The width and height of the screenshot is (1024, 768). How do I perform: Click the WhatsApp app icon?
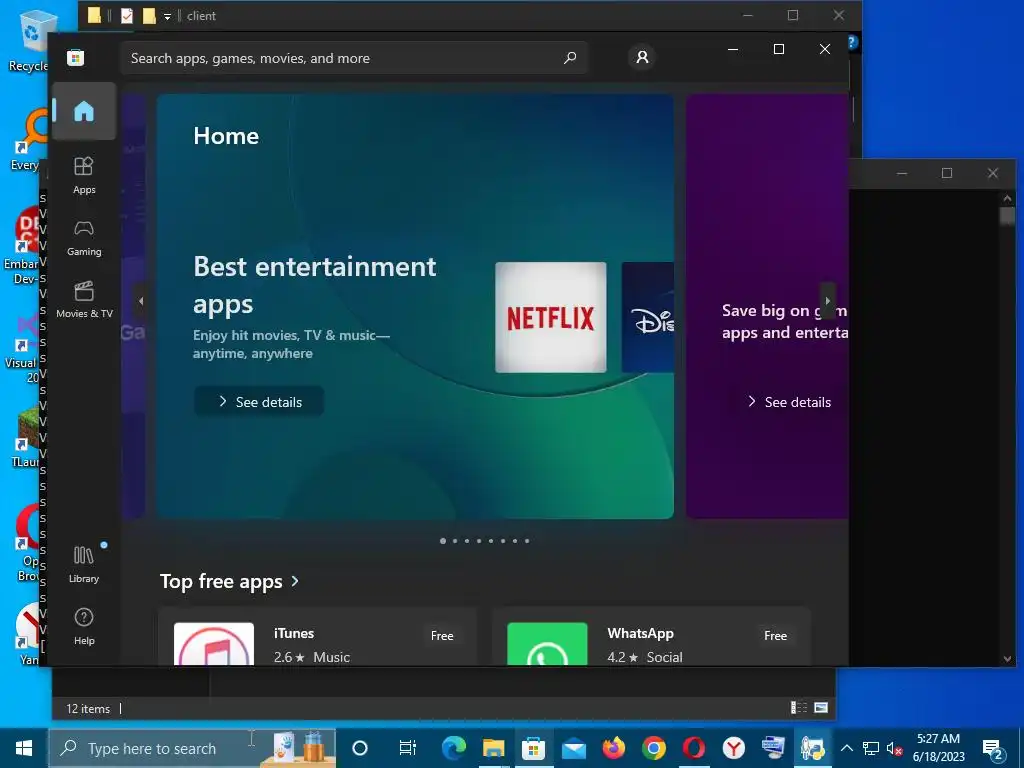coord(547,644)
